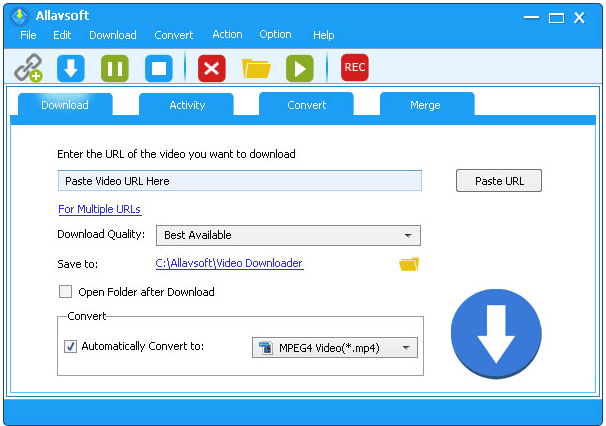Pause download with green pause icon

(114, 68)
